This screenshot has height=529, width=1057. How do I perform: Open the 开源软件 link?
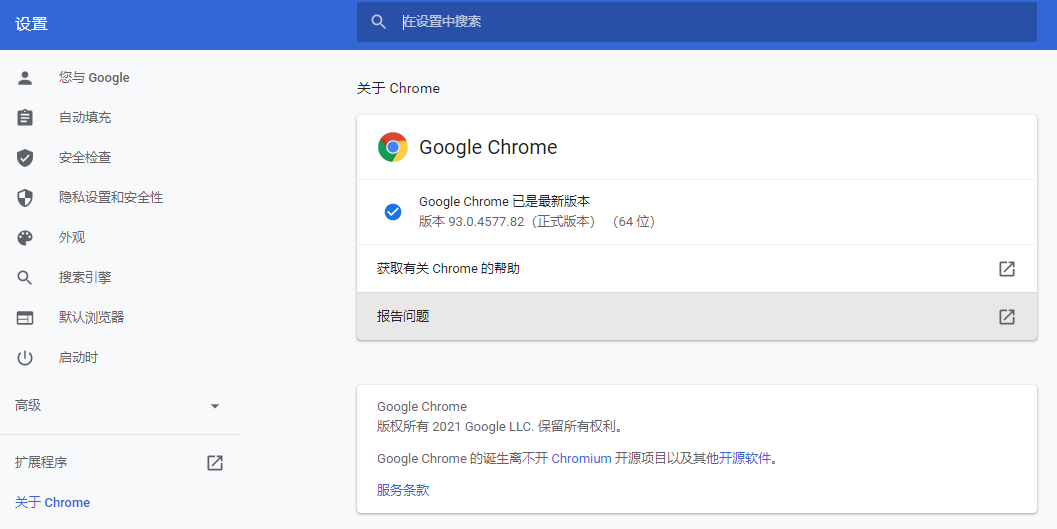tap(745, 459)
